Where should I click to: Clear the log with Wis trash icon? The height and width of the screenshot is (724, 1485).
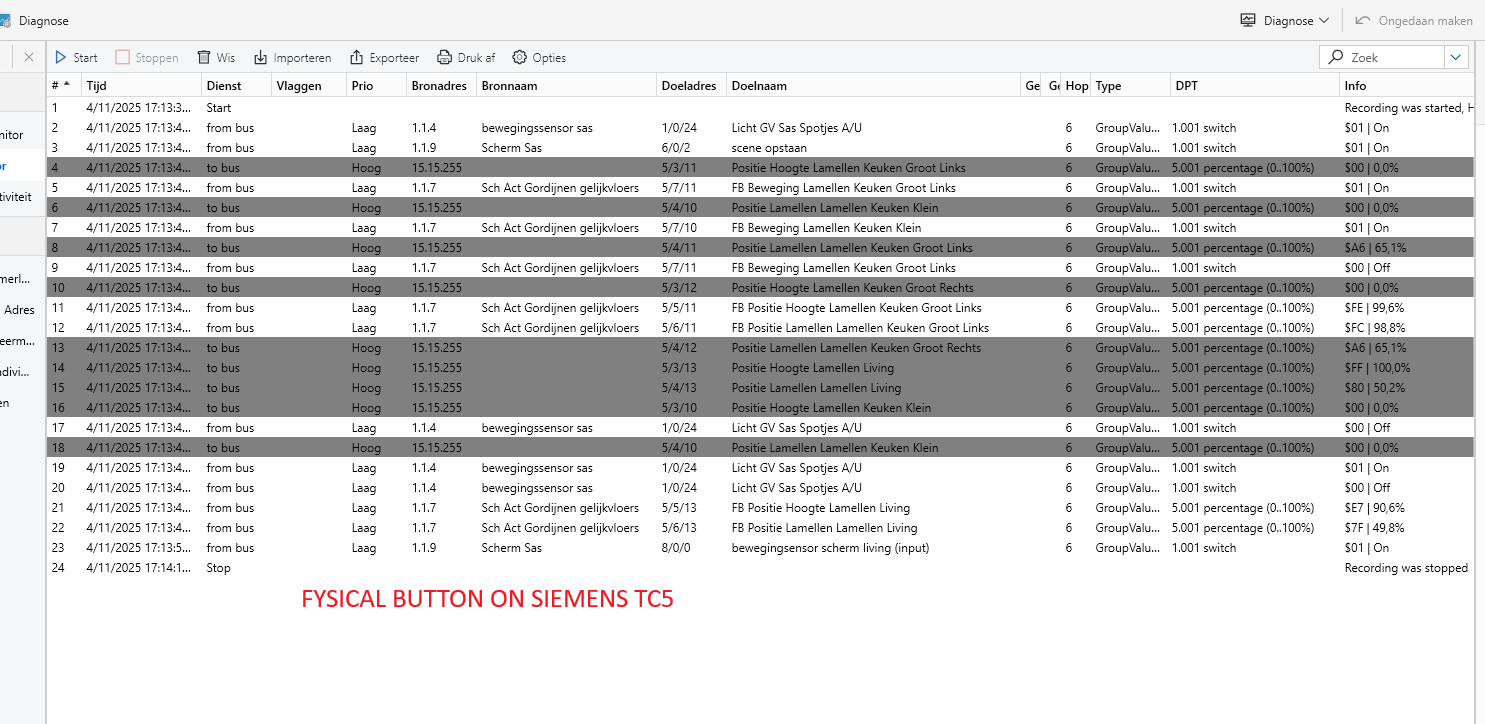pyautogui.click(x=204, y=58)
